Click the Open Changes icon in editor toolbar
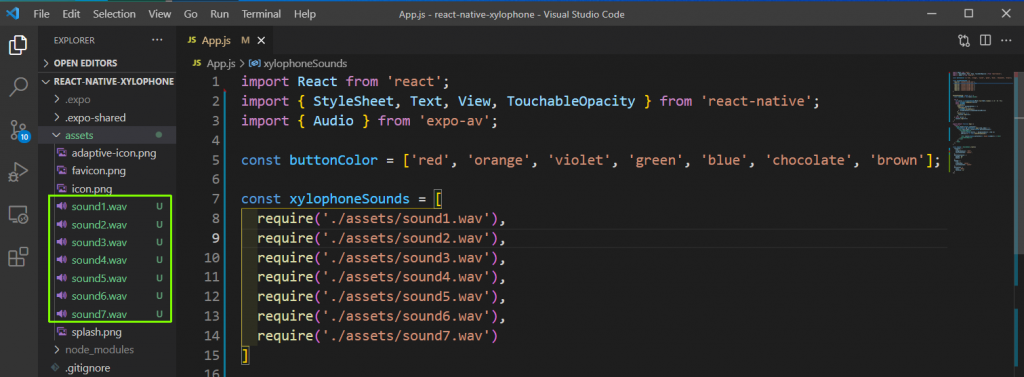1024x377 pixels. tap(964, 41)
